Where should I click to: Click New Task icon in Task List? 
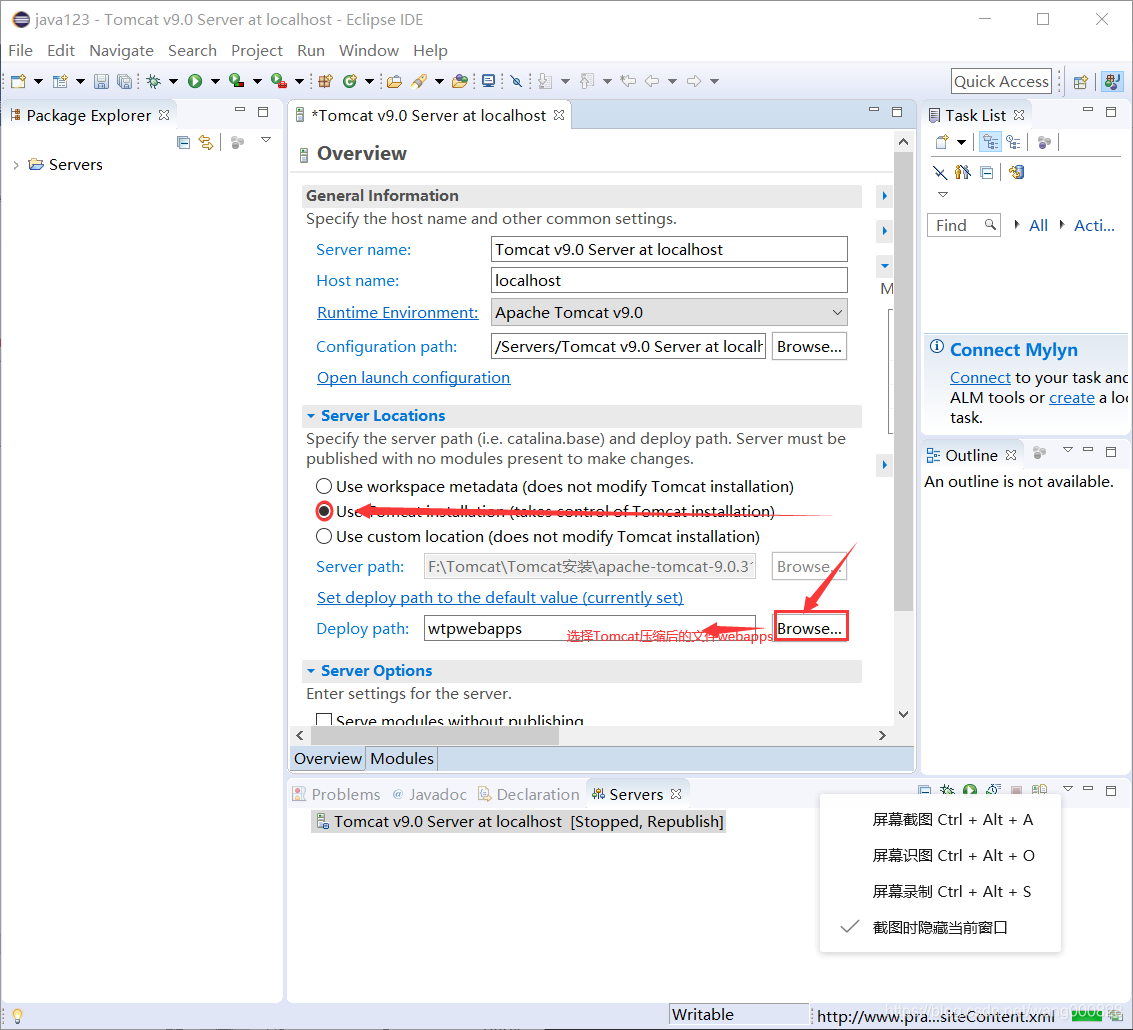[x=941, y=142]
